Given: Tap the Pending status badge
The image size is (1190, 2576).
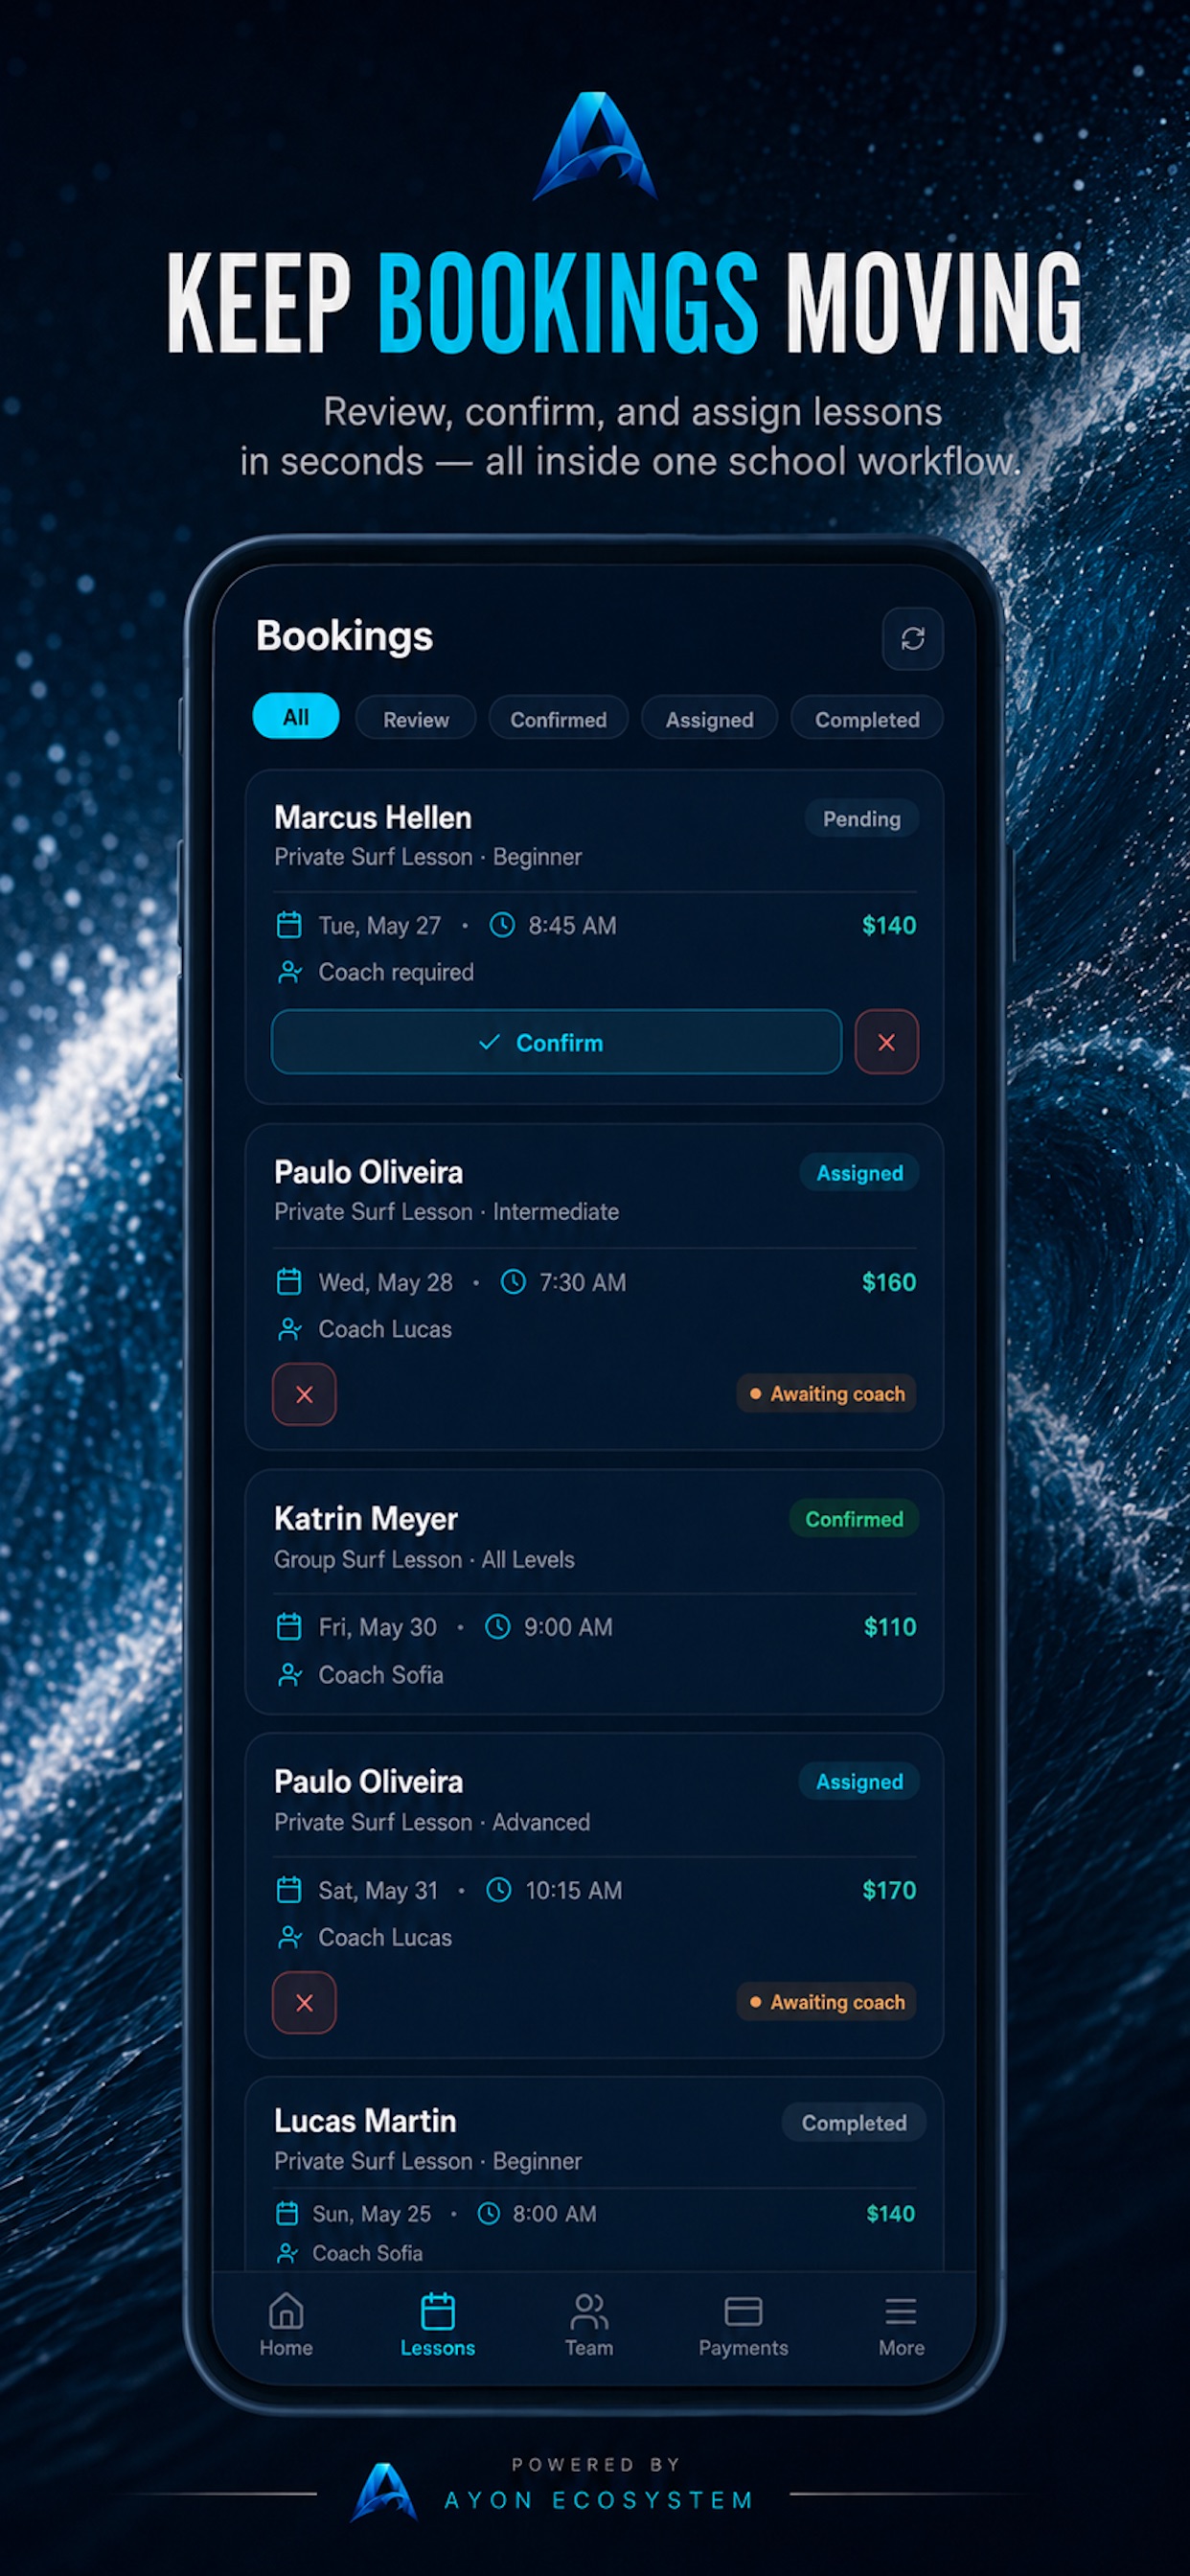Looking at the screenshot, I should 861,819.
